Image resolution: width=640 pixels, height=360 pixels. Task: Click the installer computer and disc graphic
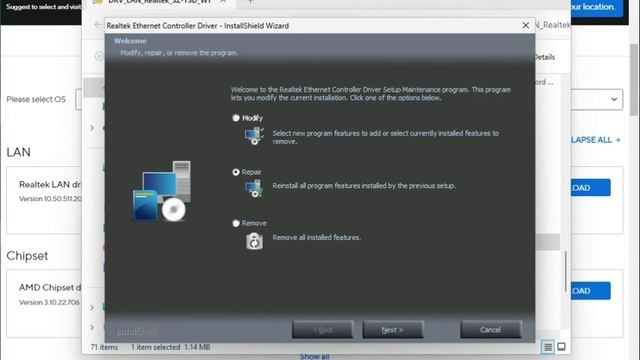tap(162, 191)
